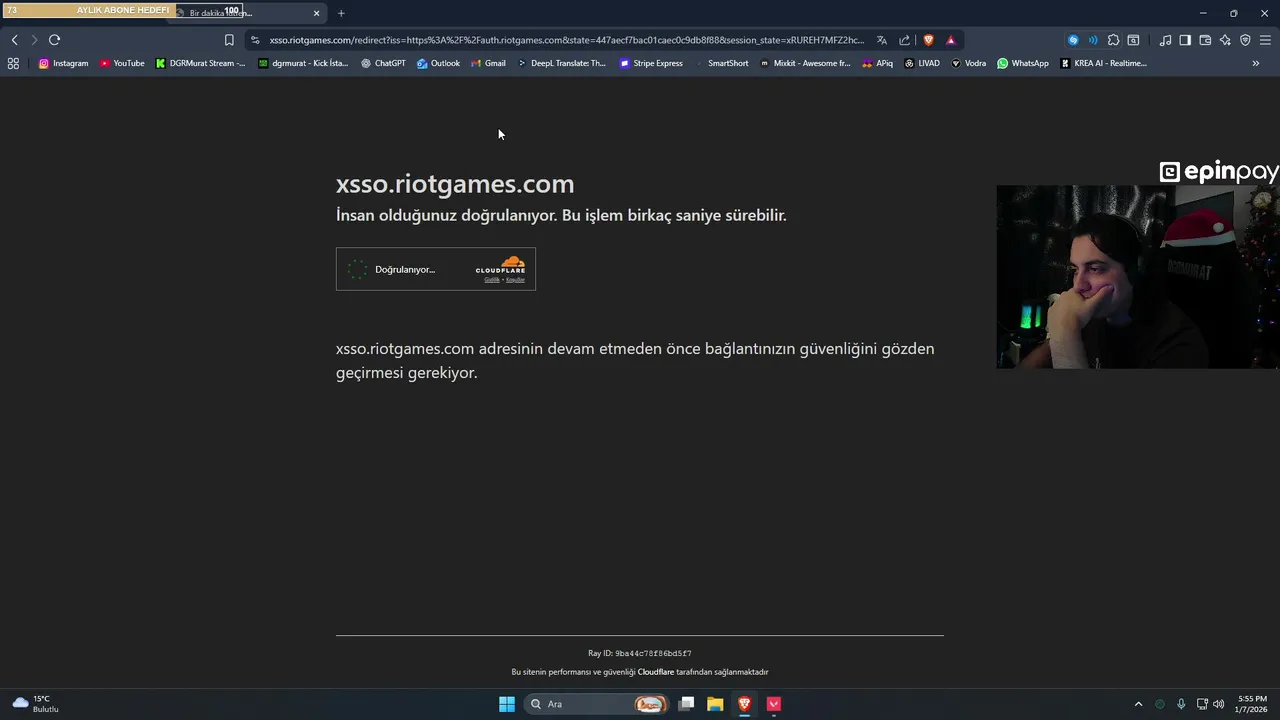Open the clock showing 5:55 PM

pyautogui.click(x=1252, y=704)
